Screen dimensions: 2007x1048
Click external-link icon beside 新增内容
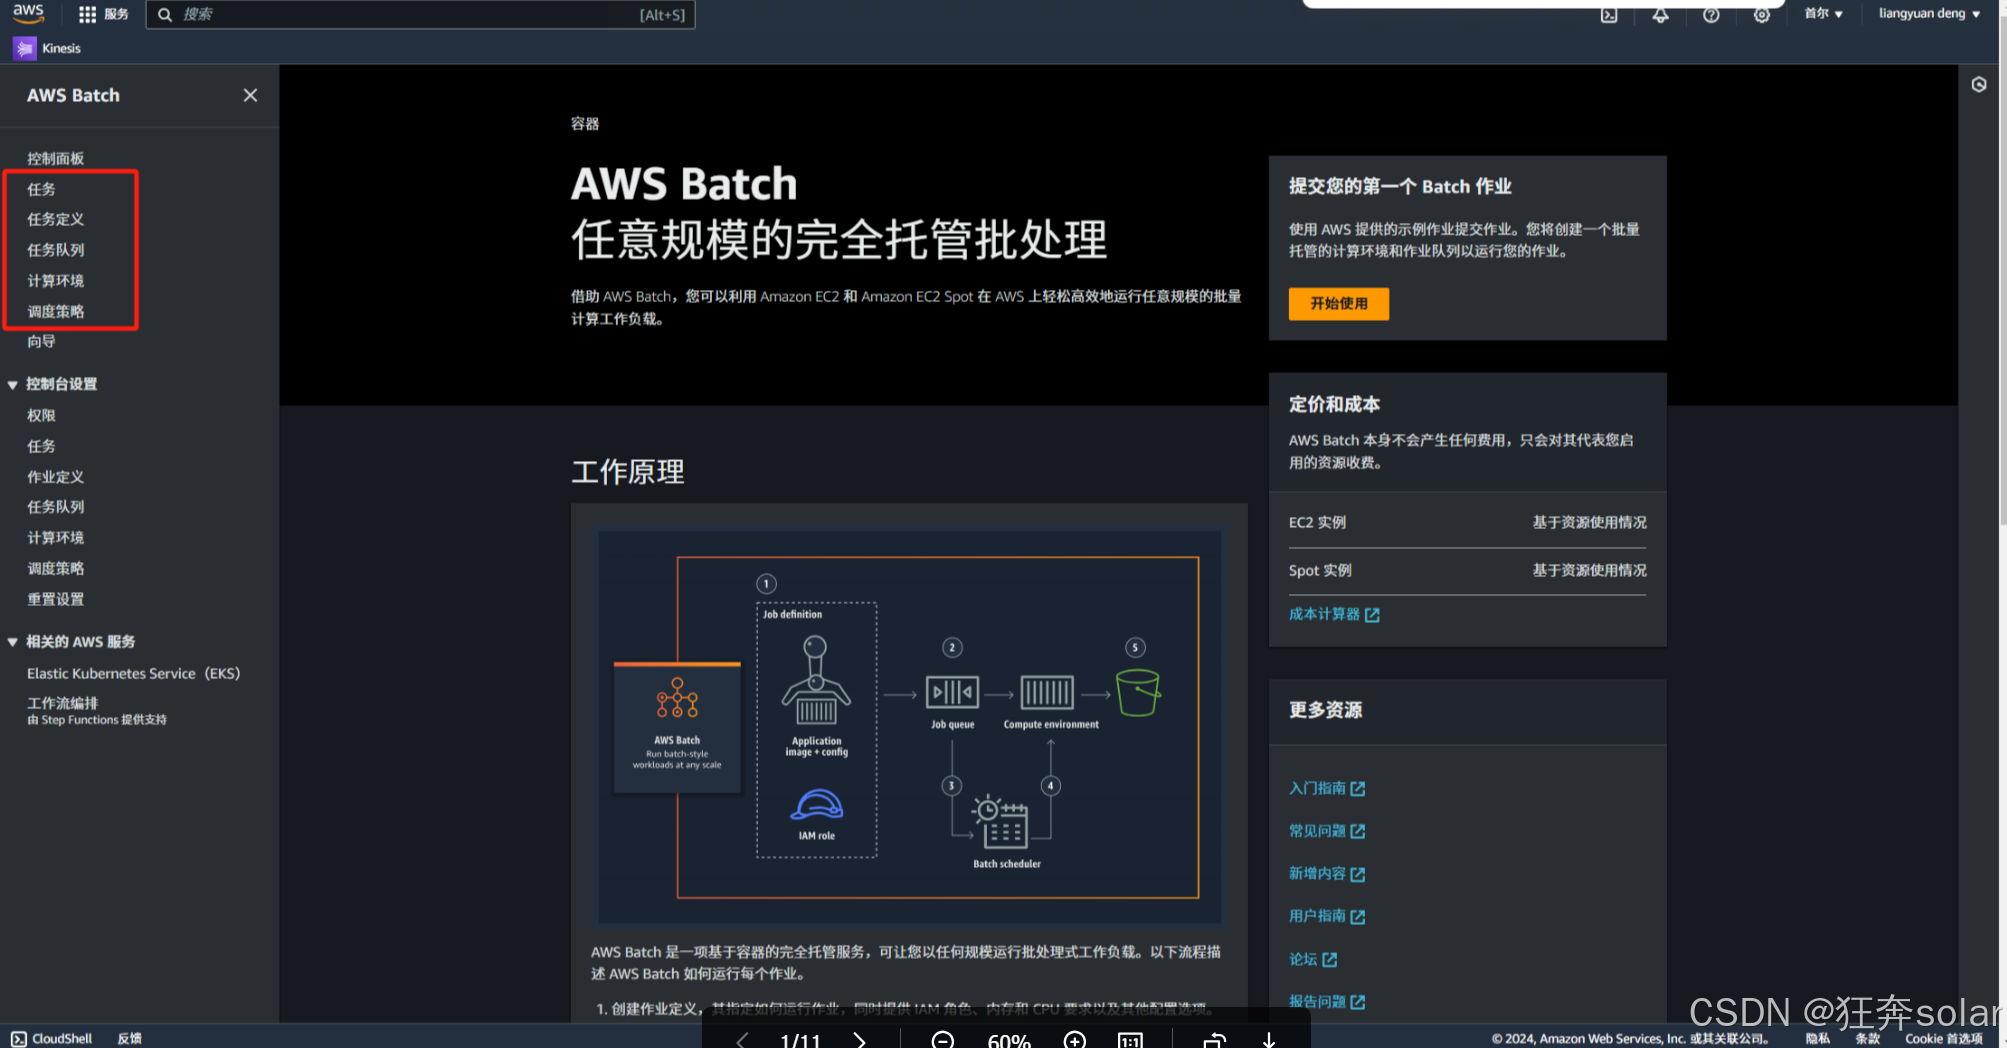1357,874
